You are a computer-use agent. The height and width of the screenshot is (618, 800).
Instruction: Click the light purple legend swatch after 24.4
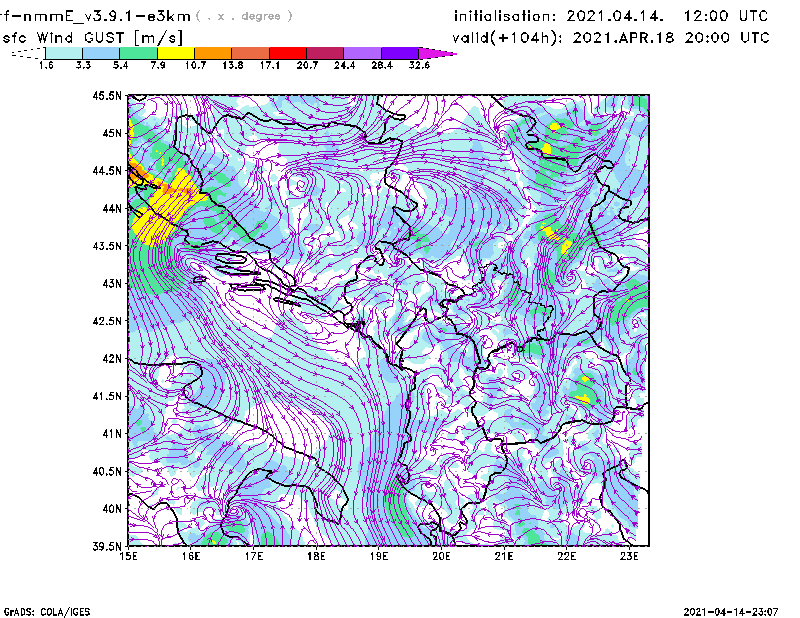pos(363,53)
